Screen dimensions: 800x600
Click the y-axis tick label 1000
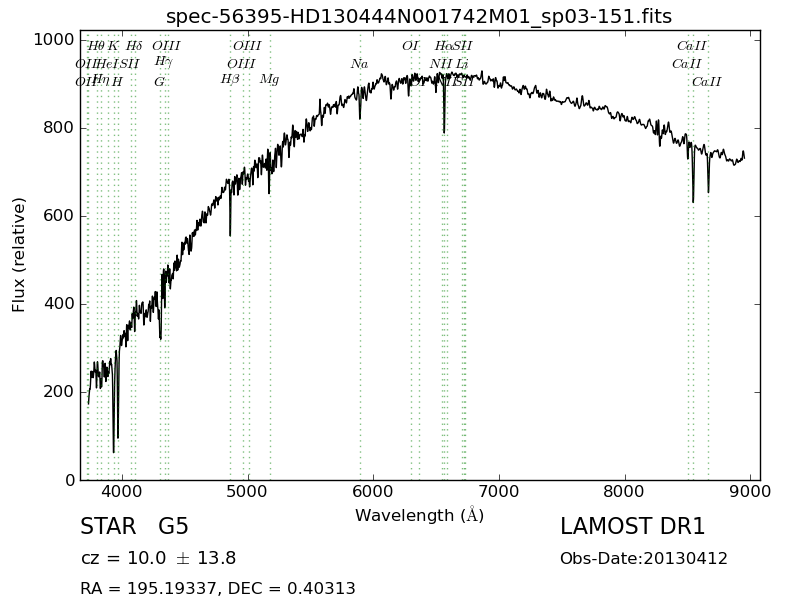[54, 39]
